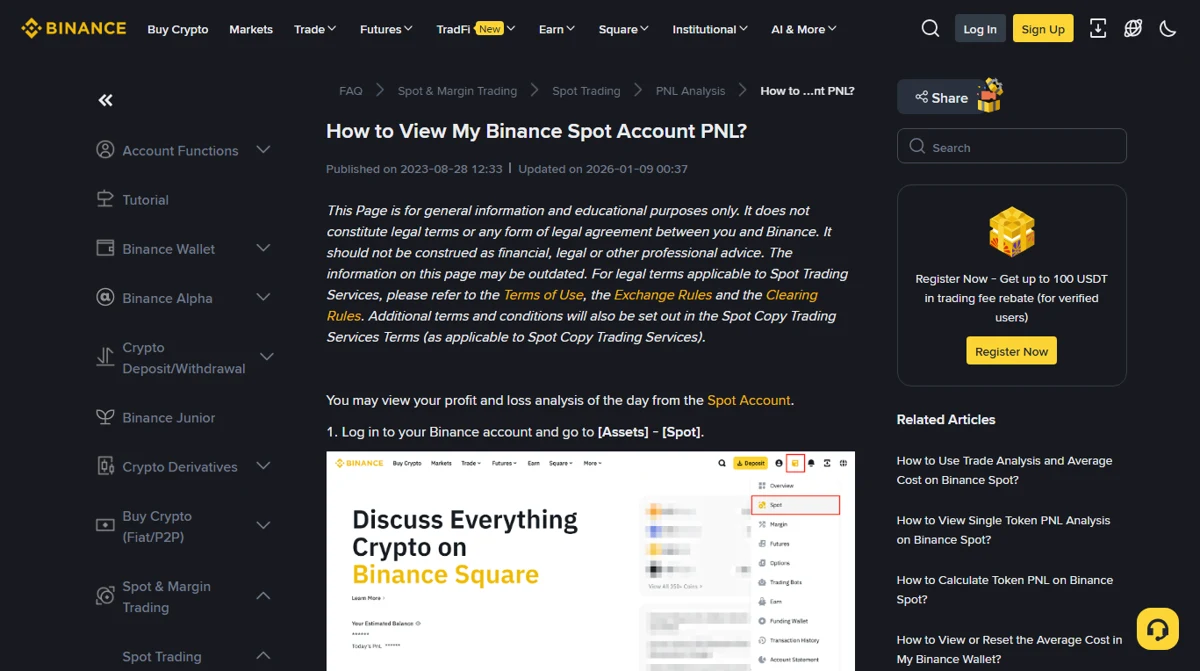The height and width of the screenshot is (671, 1200).
Task: Click the Log In button
Action: point(980,28)
